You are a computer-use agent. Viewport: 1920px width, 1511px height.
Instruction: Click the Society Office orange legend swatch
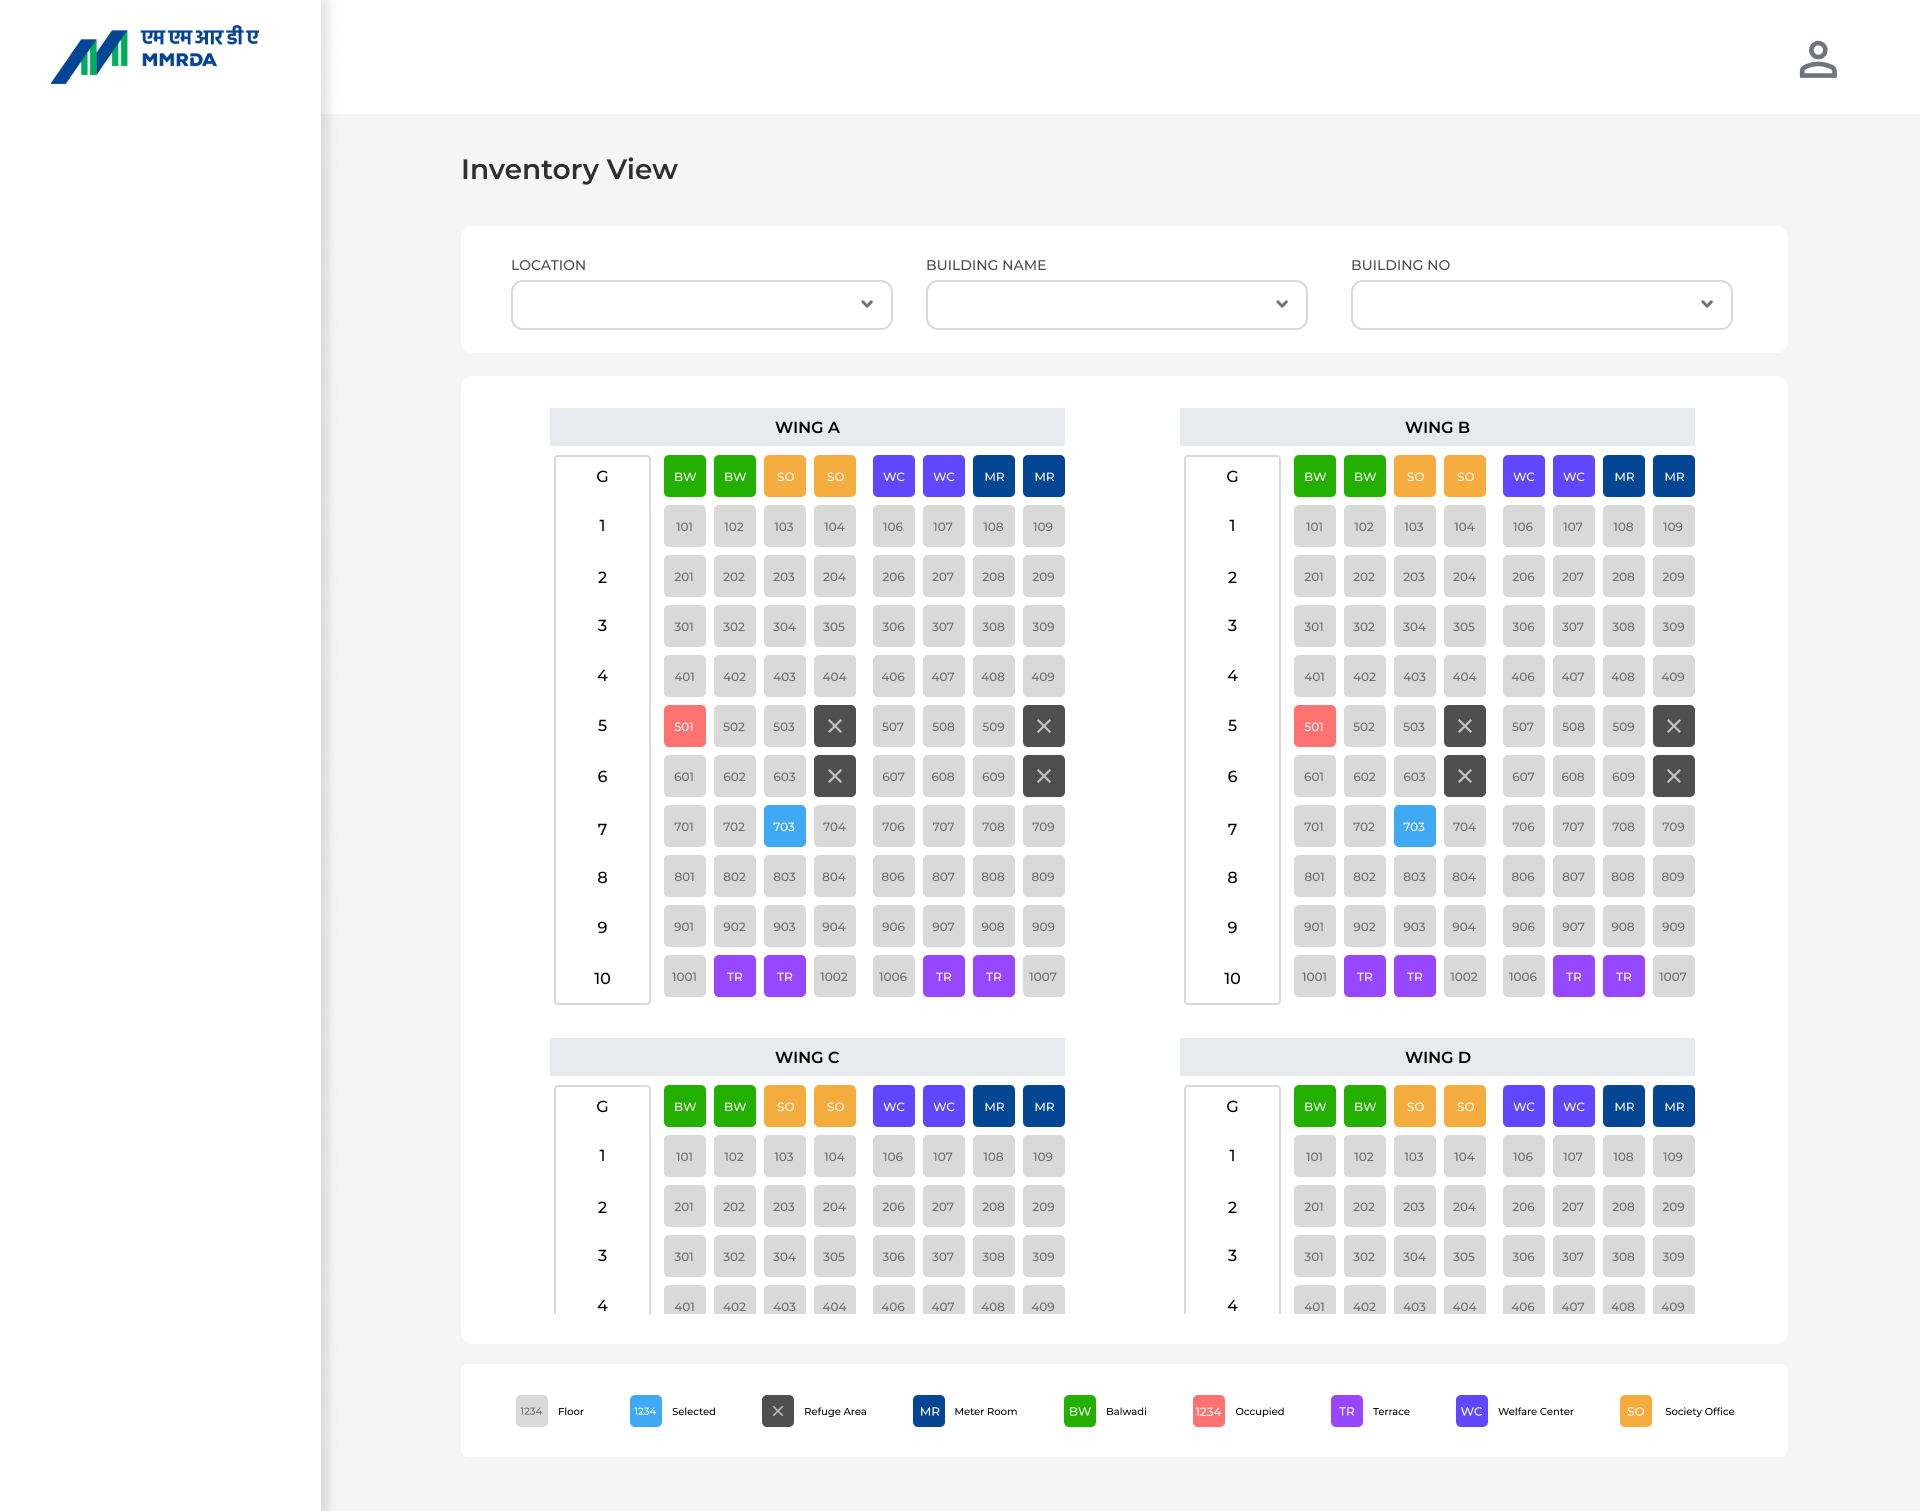click(x=1635, y=1411)
